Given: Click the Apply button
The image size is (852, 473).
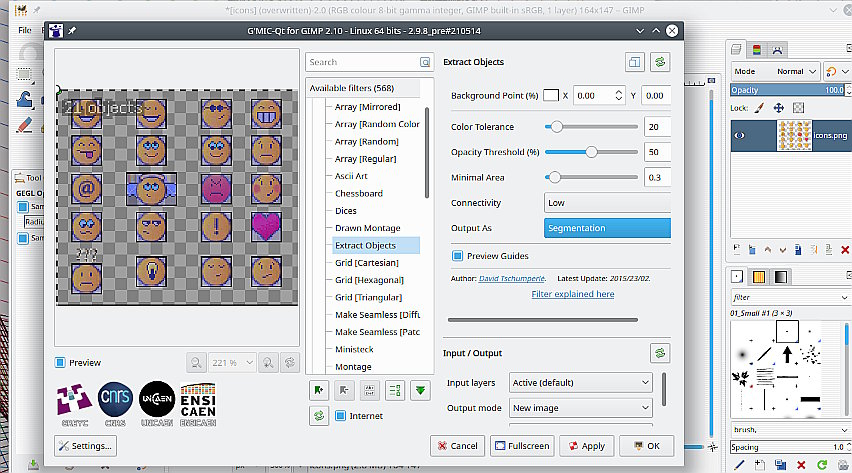Looking at the screenshot, I should coord(586,446).
